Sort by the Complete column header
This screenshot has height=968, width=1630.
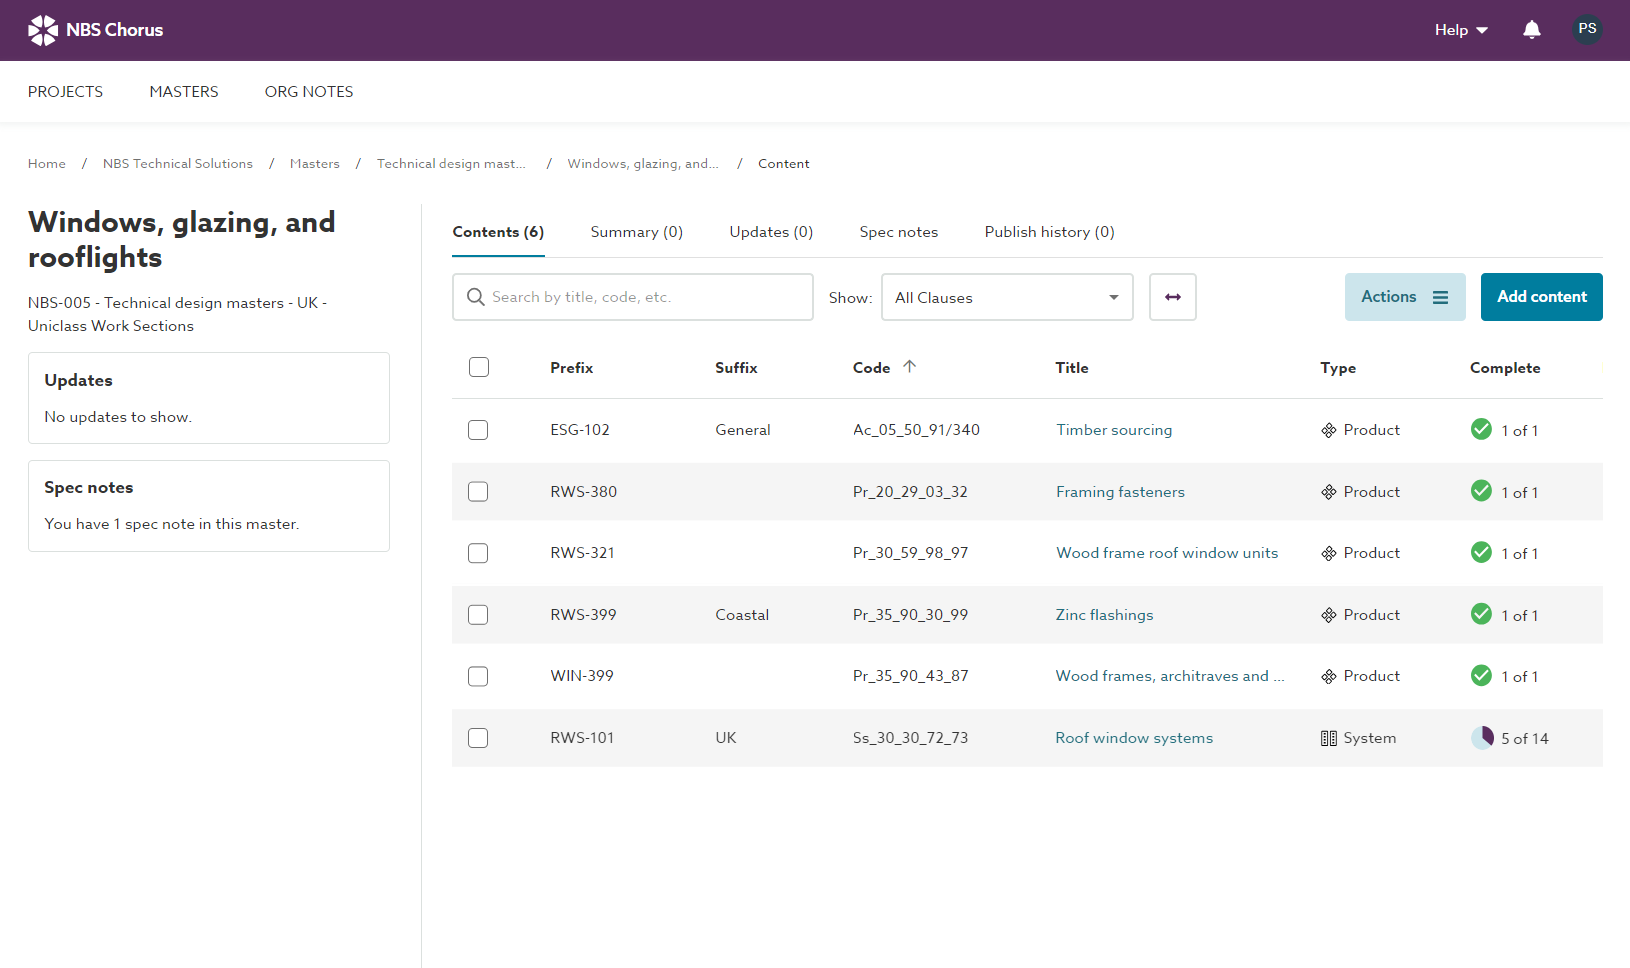coord(1505,368)
